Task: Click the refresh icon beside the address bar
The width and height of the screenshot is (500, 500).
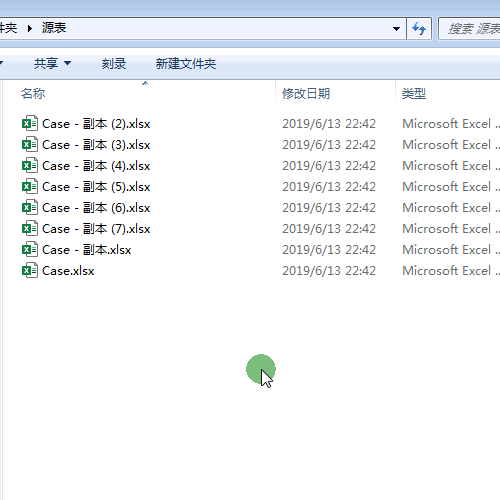Action: pos(419,29)
